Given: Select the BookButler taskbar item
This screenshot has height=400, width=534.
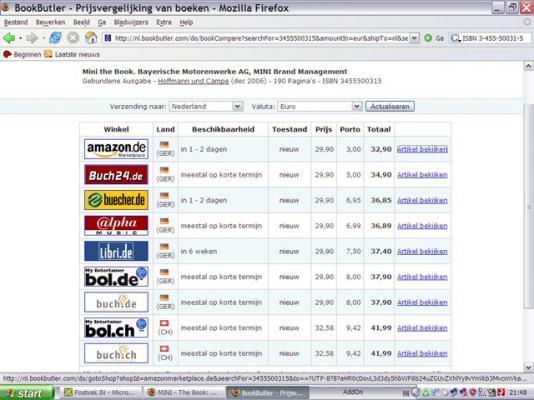Looking at the screenshot, I should tap(268, 393).
